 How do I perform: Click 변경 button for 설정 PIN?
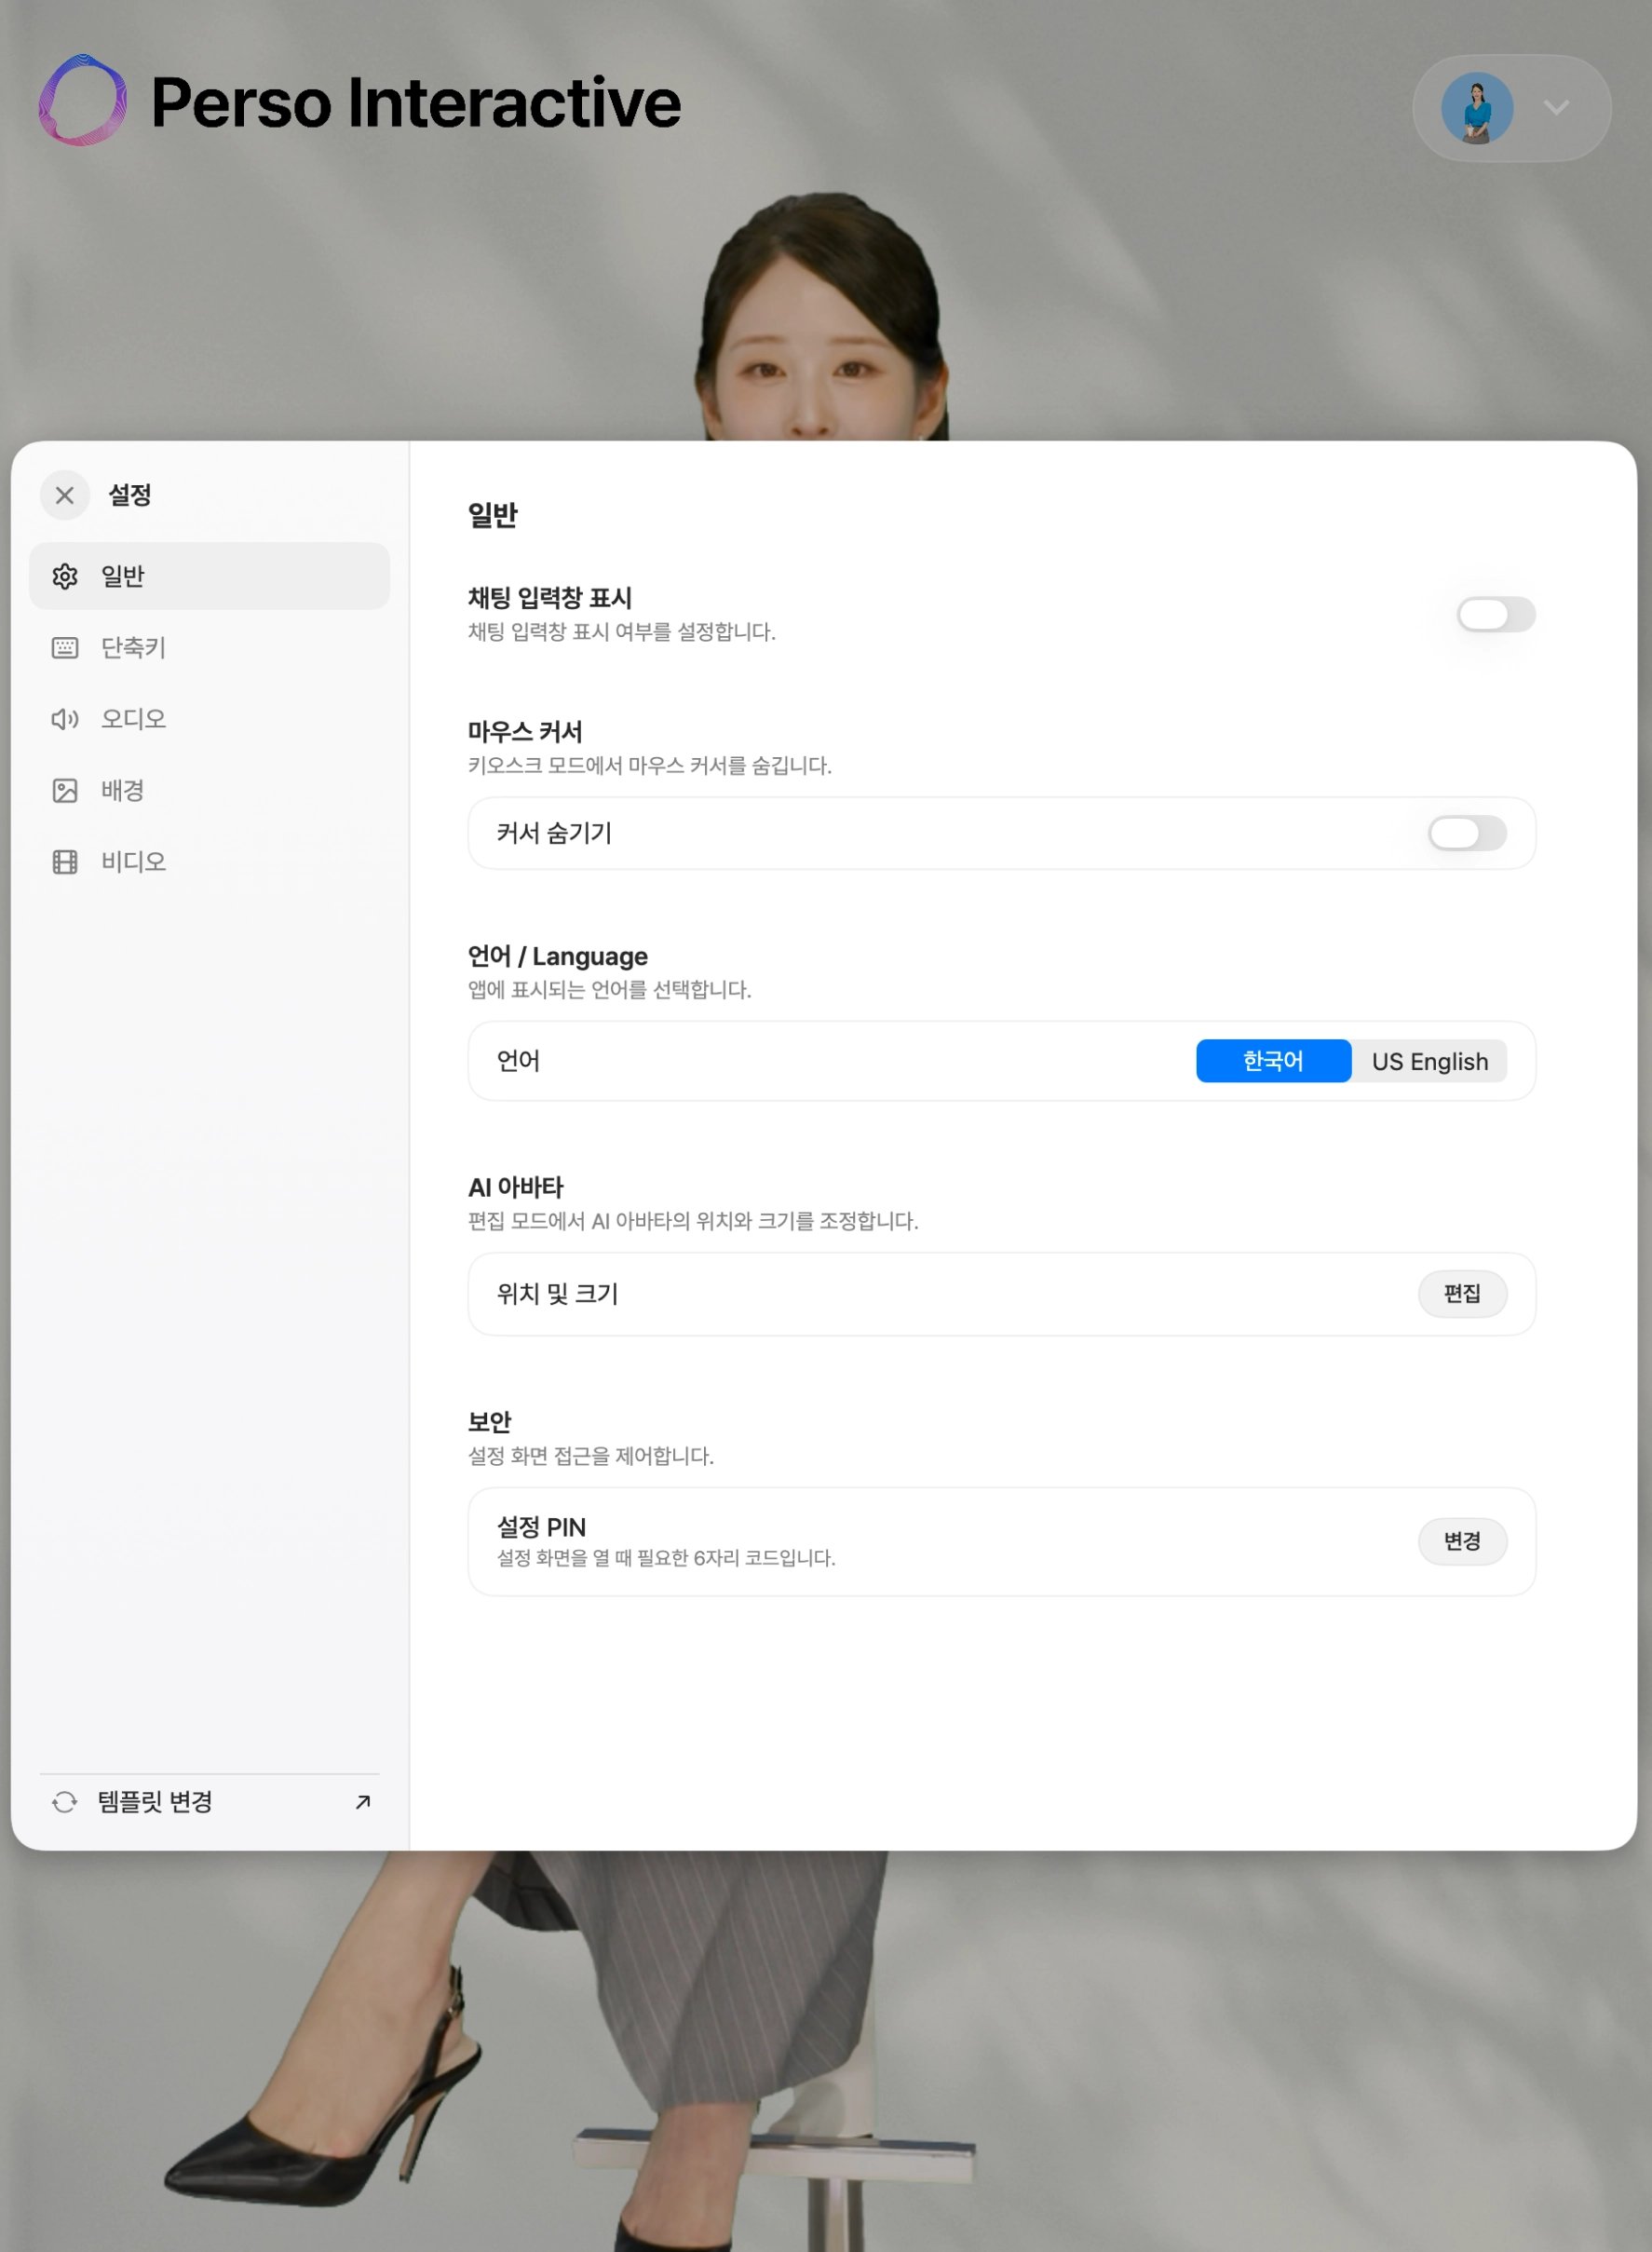[x=1462, y=1541]
